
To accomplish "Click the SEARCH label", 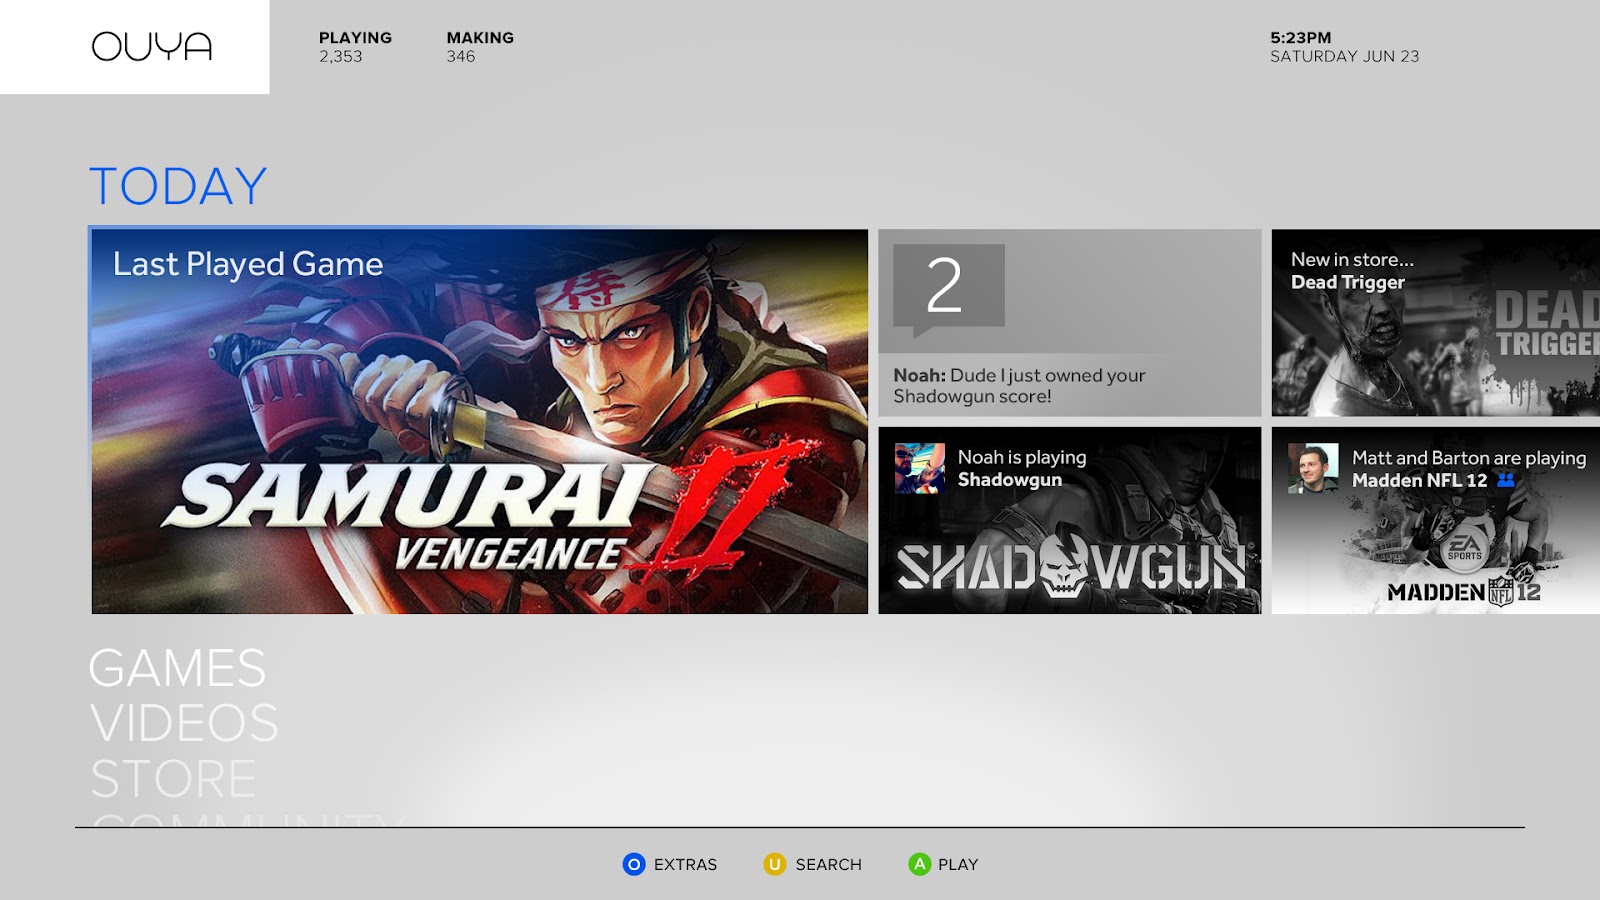I will [828, 865].
